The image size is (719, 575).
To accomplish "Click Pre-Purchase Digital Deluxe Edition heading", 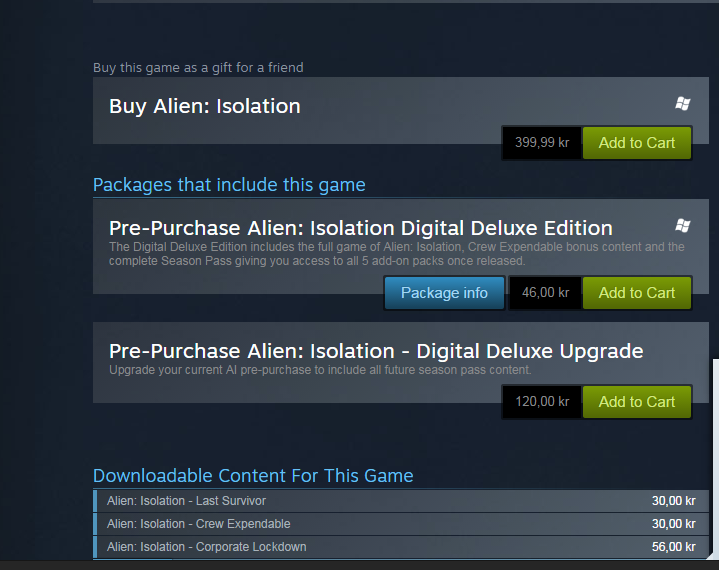I will point(360,228).
